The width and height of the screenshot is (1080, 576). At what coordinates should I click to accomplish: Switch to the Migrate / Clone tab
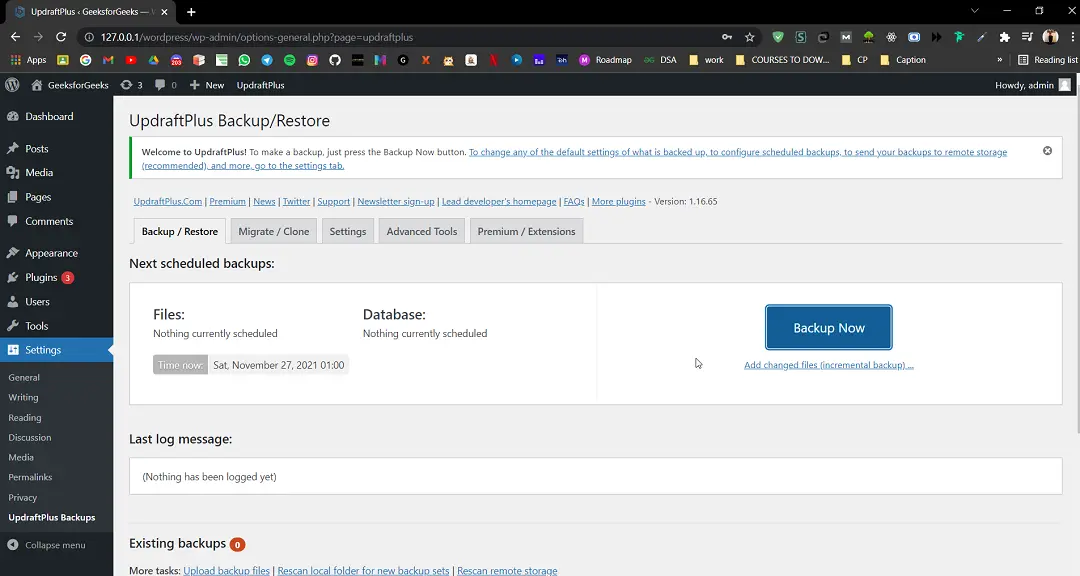click(x=273, y=232)
